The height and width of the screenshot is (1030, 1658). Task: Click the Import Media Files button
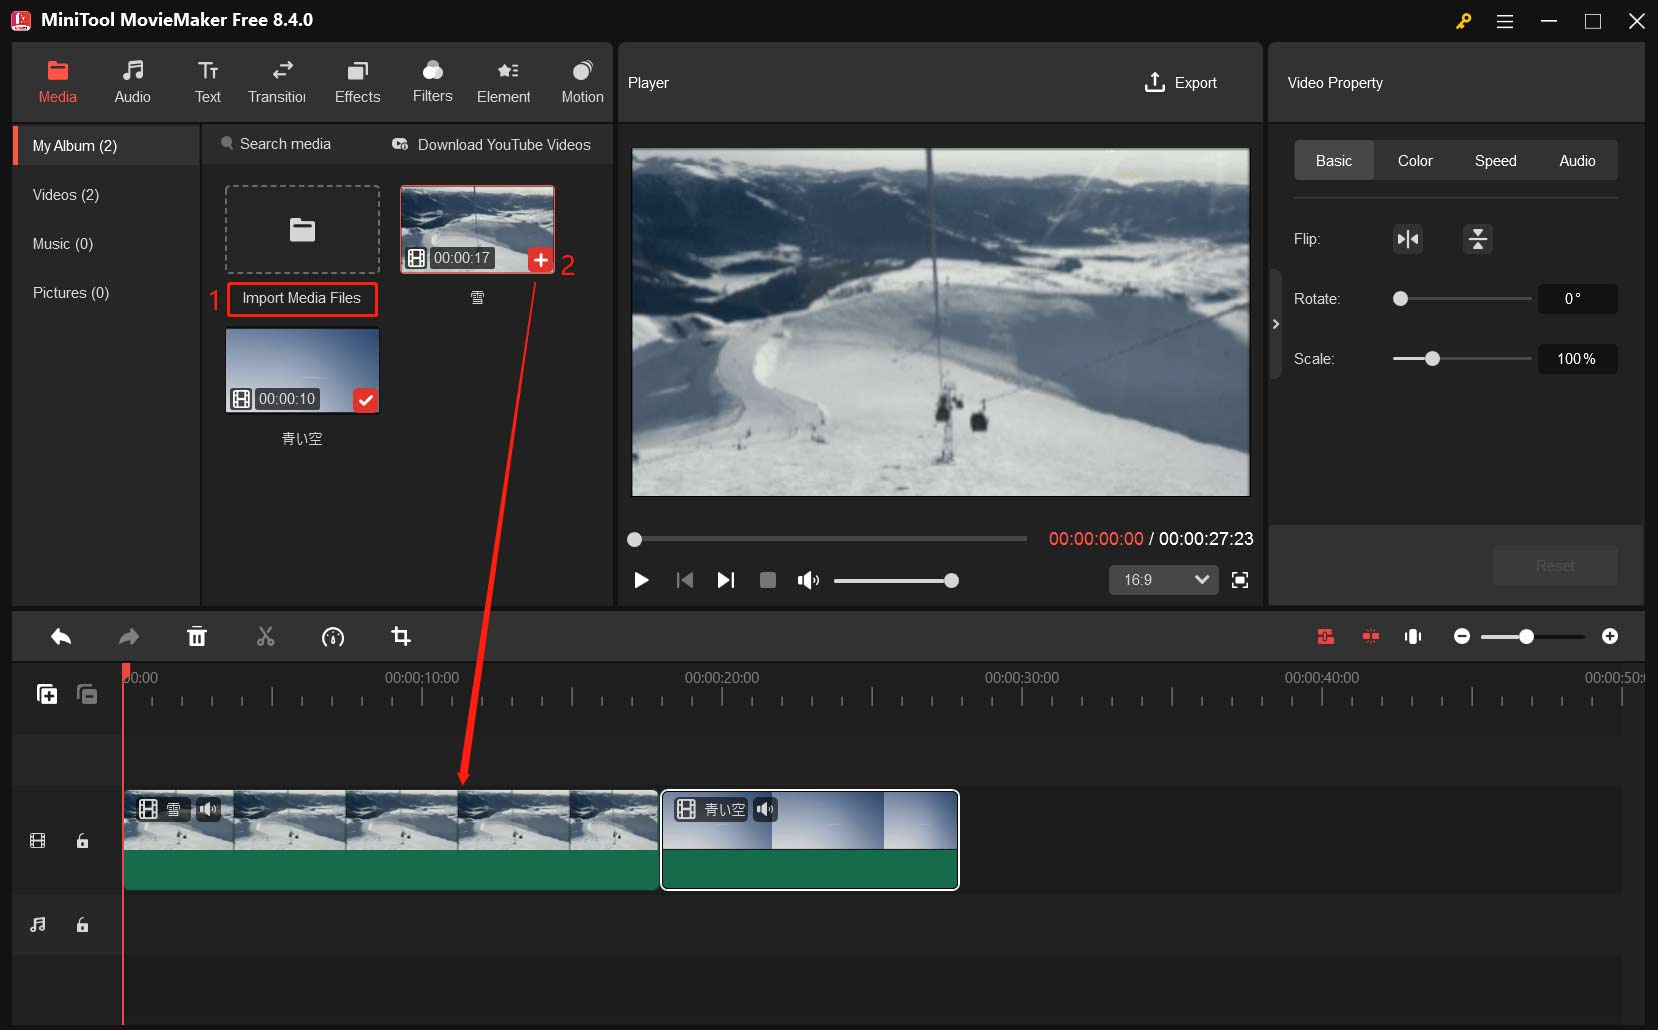(x=302, y=298)
